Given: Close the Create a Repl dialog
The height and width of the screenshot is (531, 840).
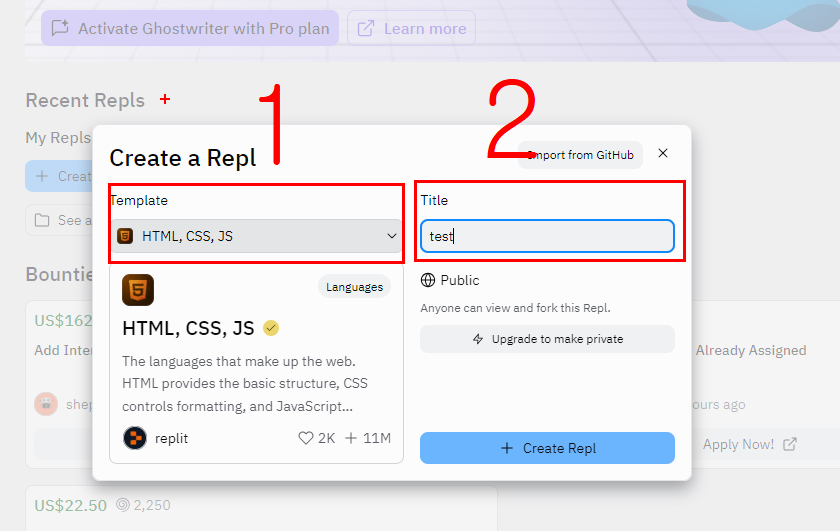Looking at the screenshot, I should 663,153.
